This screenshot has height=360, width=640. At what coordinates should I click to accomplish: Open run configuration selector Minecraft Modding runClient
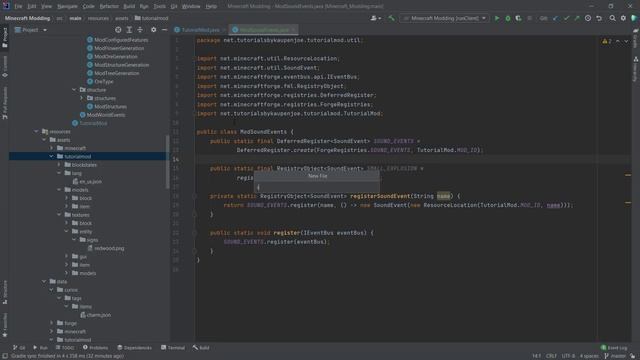coord(444,18)
